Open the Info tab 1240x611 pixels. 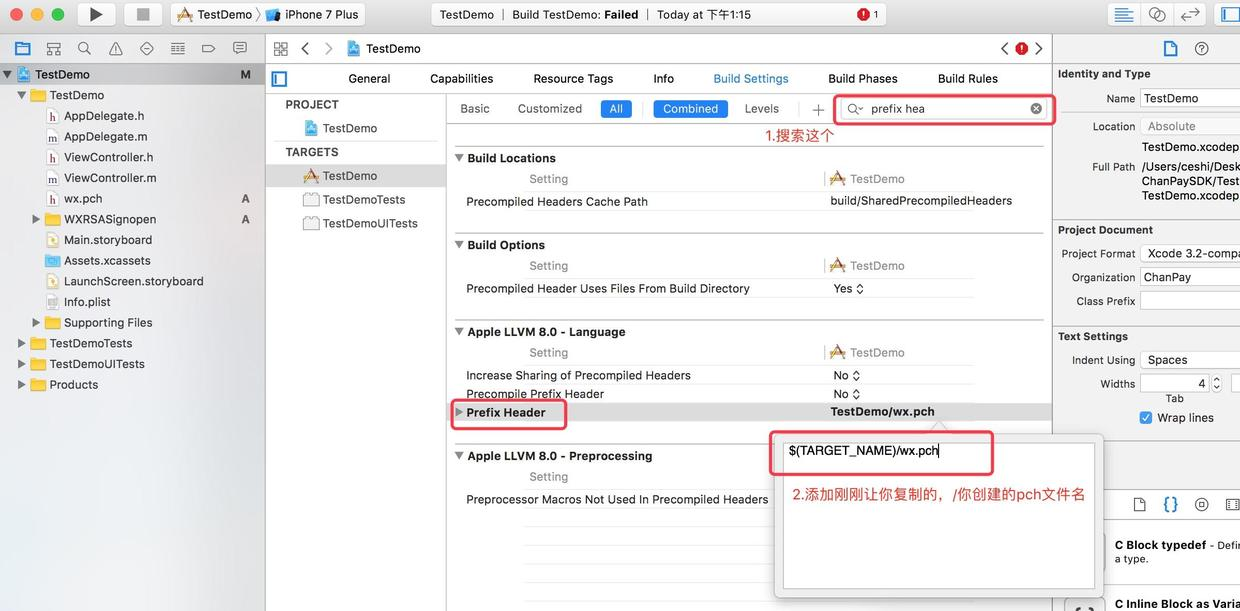click(x=664, y=79)
